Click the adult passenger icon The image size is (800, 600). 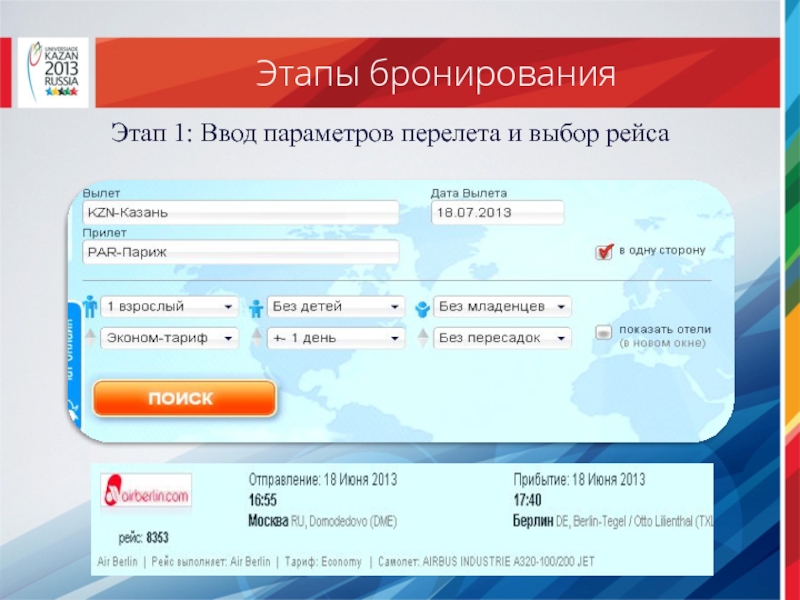(91, 306)
